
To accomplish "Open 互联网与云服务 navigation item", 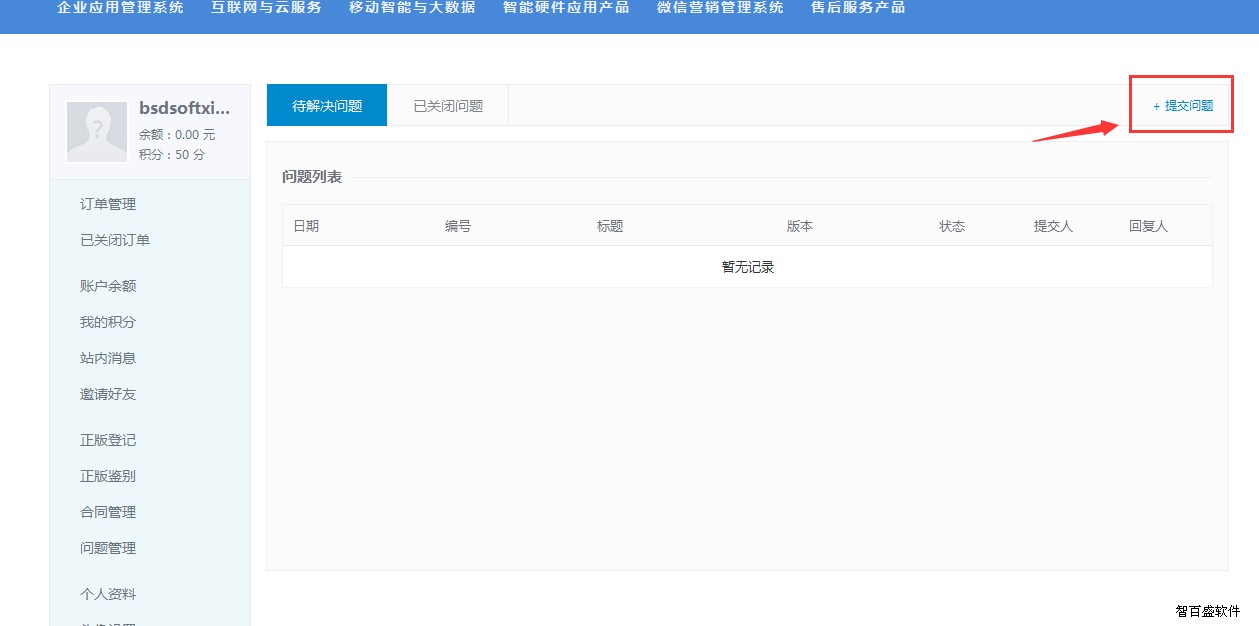I will click(267, 8).
